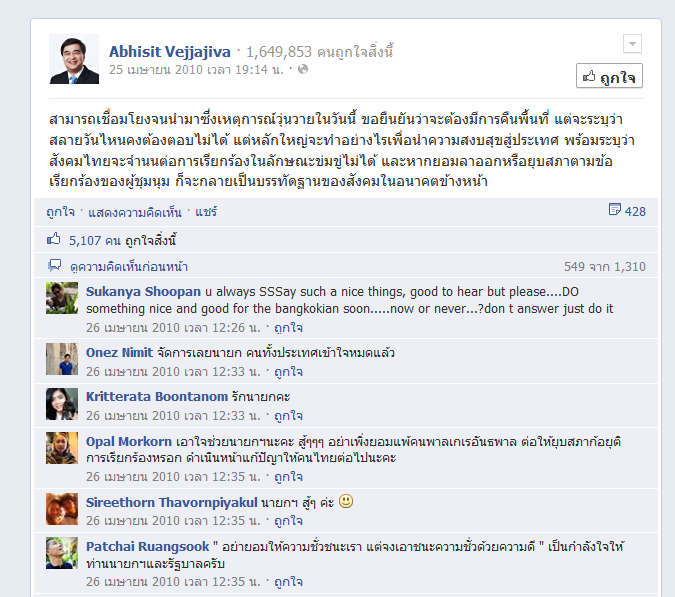Screen dimensions: 675x597
Task: Click the ถูกใจ thumbs-up page like button
Action: point(609,76)
